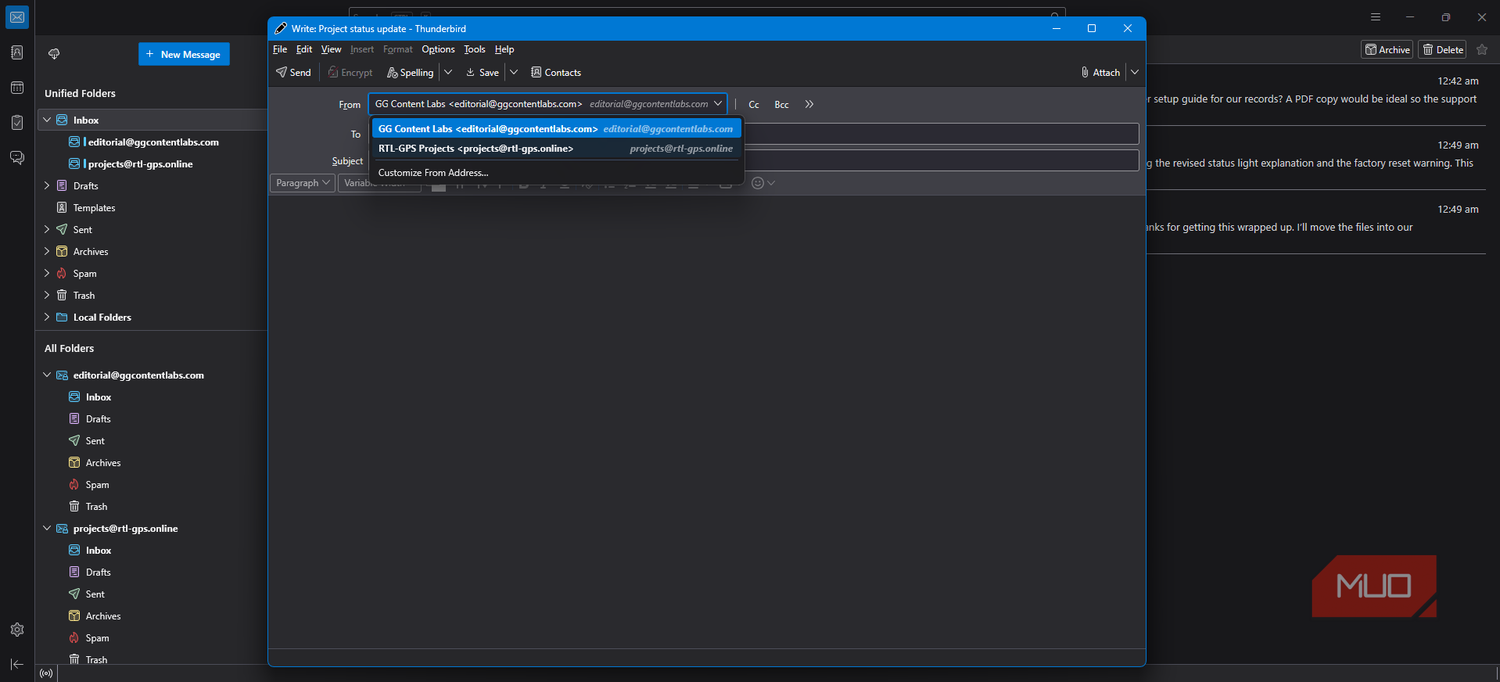This screenshot has width=1500, height=682.
Task: Open the Help menu
Action: pyautogui.click(x=504, y=49)
